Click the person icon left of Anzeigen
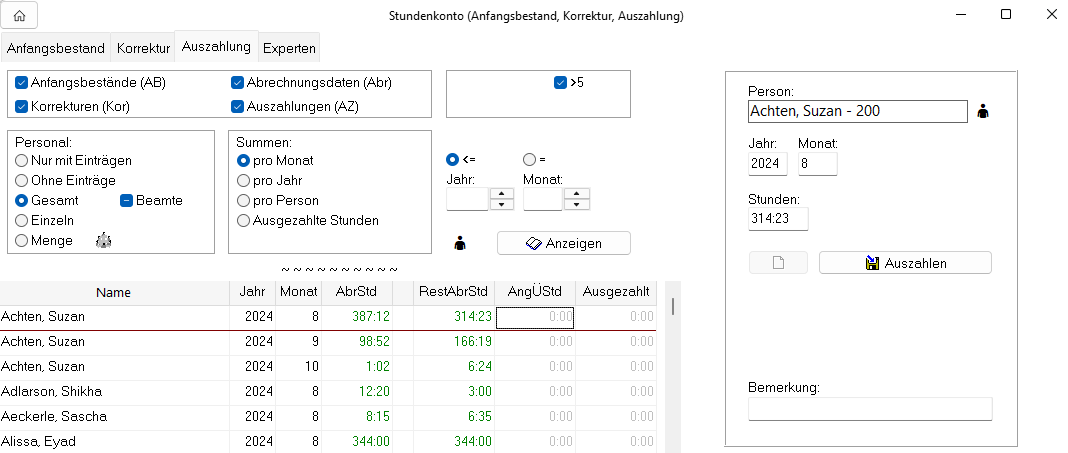The width and height of the screenshot is (1068, 453). pyautogui.click(x=460, y=243)
